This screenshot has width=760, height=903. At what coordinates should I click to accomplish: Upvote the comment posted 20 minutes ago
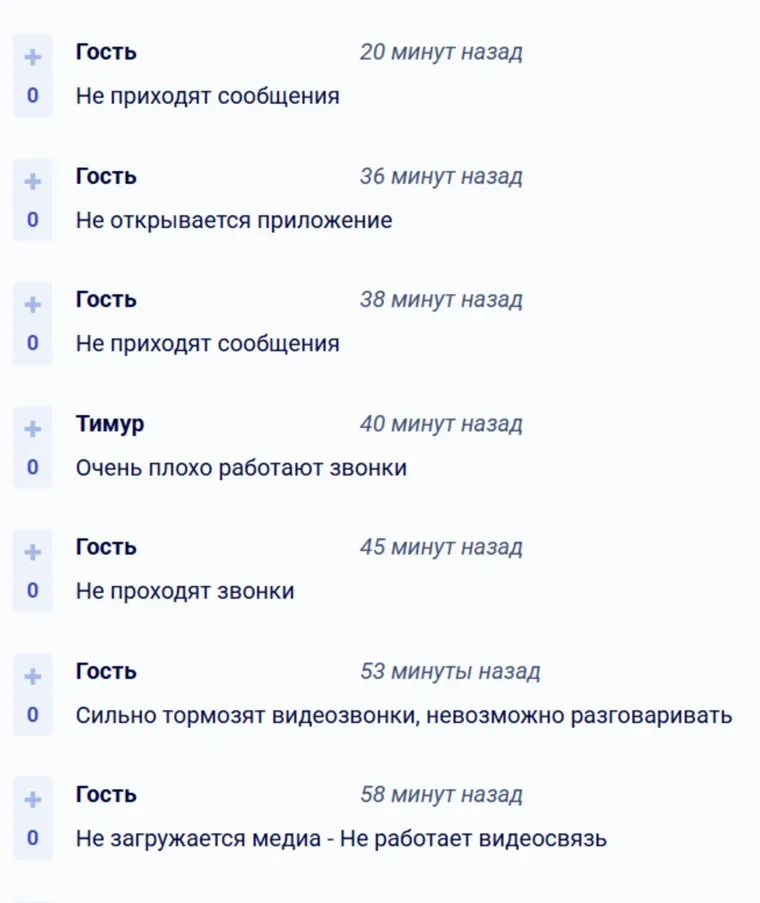[33, 58]
